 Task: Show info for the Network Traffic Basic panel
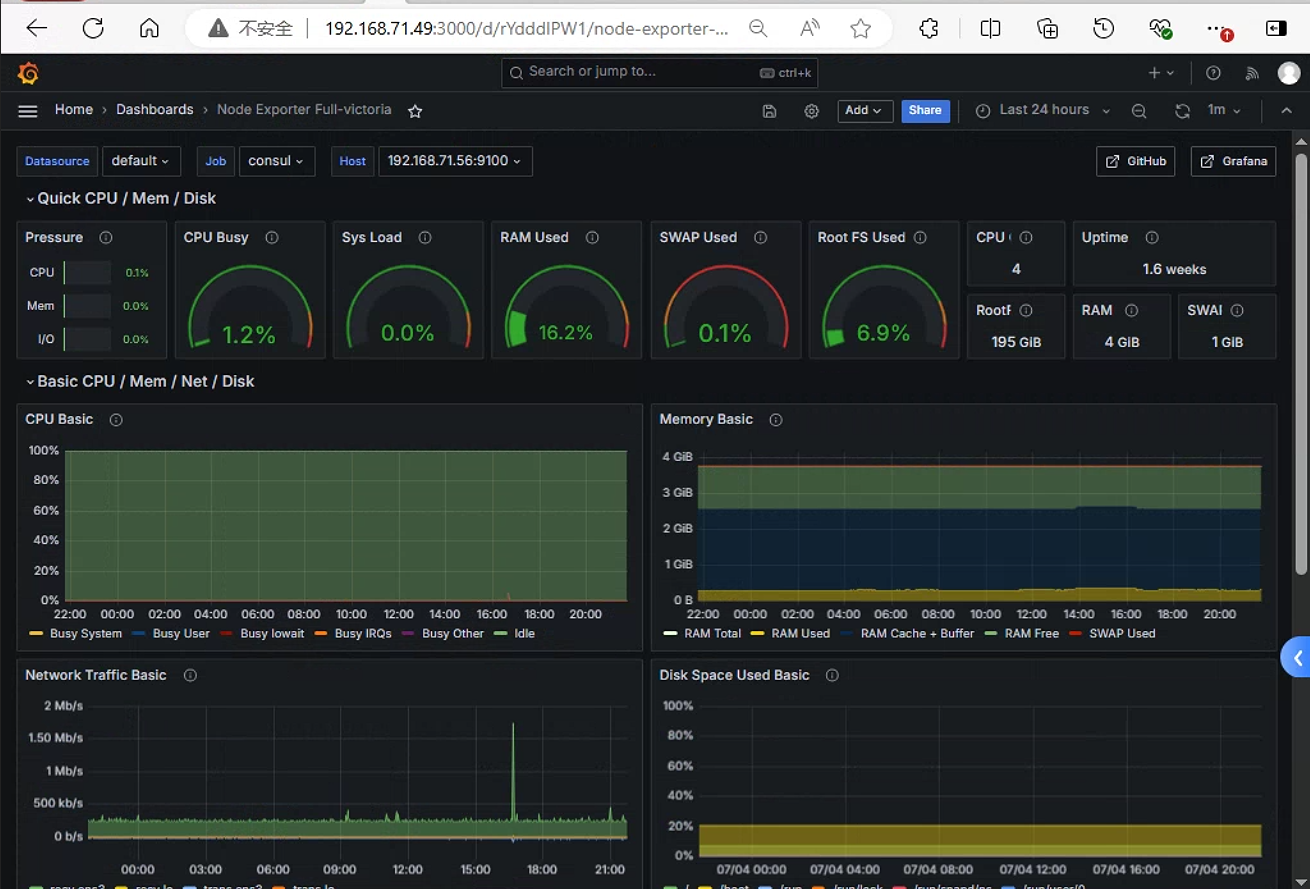pyautogui.click(x=190, y=676)
